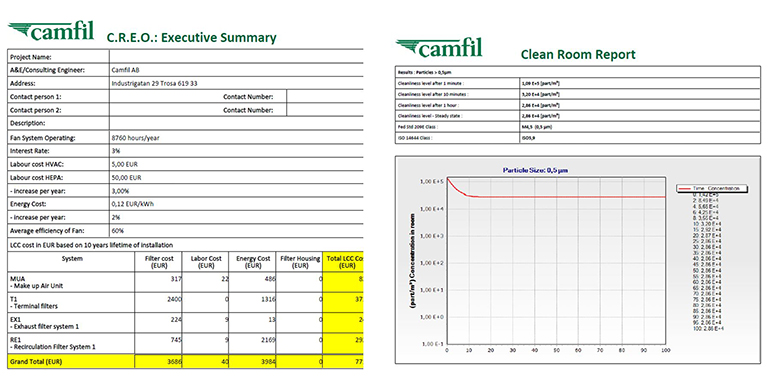Click 'Cleanliness level after 10 minutes' label
Image resolution: width=770 pixels, height=376 pixels.
click(432, 94)
